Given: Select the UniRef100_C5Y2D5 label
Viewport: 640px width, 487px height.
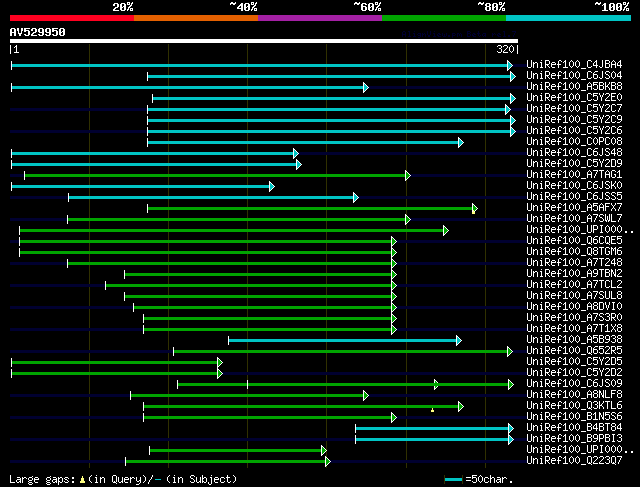Looking at the screenshot, I should tap(574, 362).
